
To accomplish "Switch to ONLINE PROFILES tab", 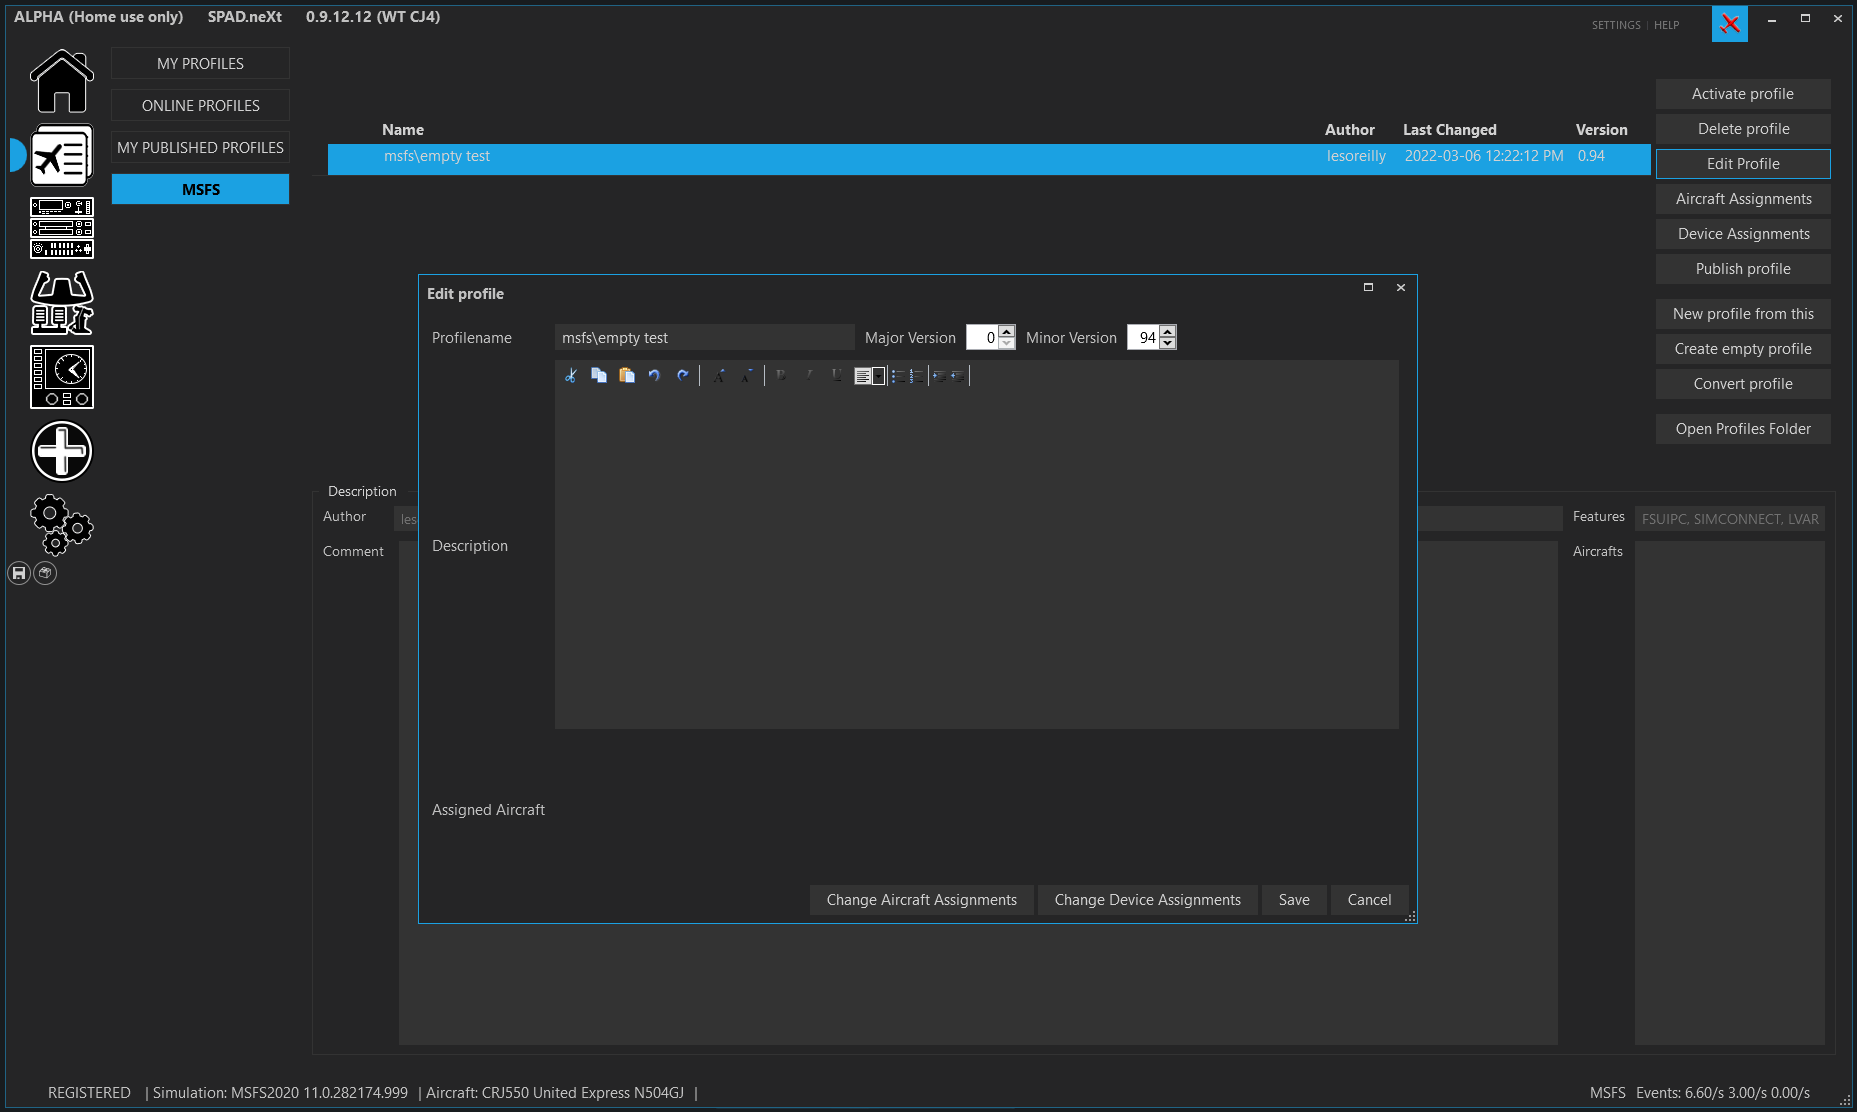I will pos(201,105).
